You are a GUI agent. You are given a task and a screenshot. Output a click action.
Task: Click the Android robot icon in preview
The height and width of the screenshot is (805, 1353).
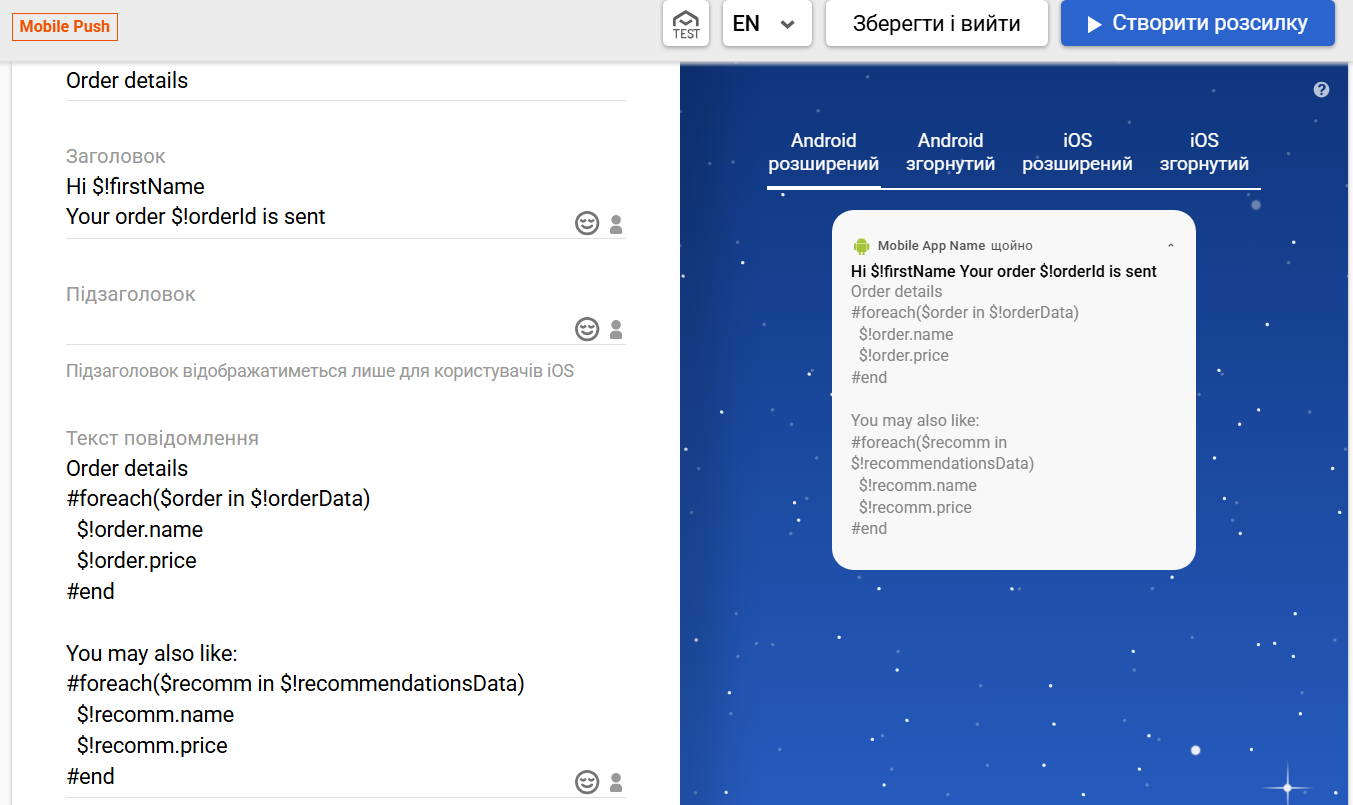point(861,246)
